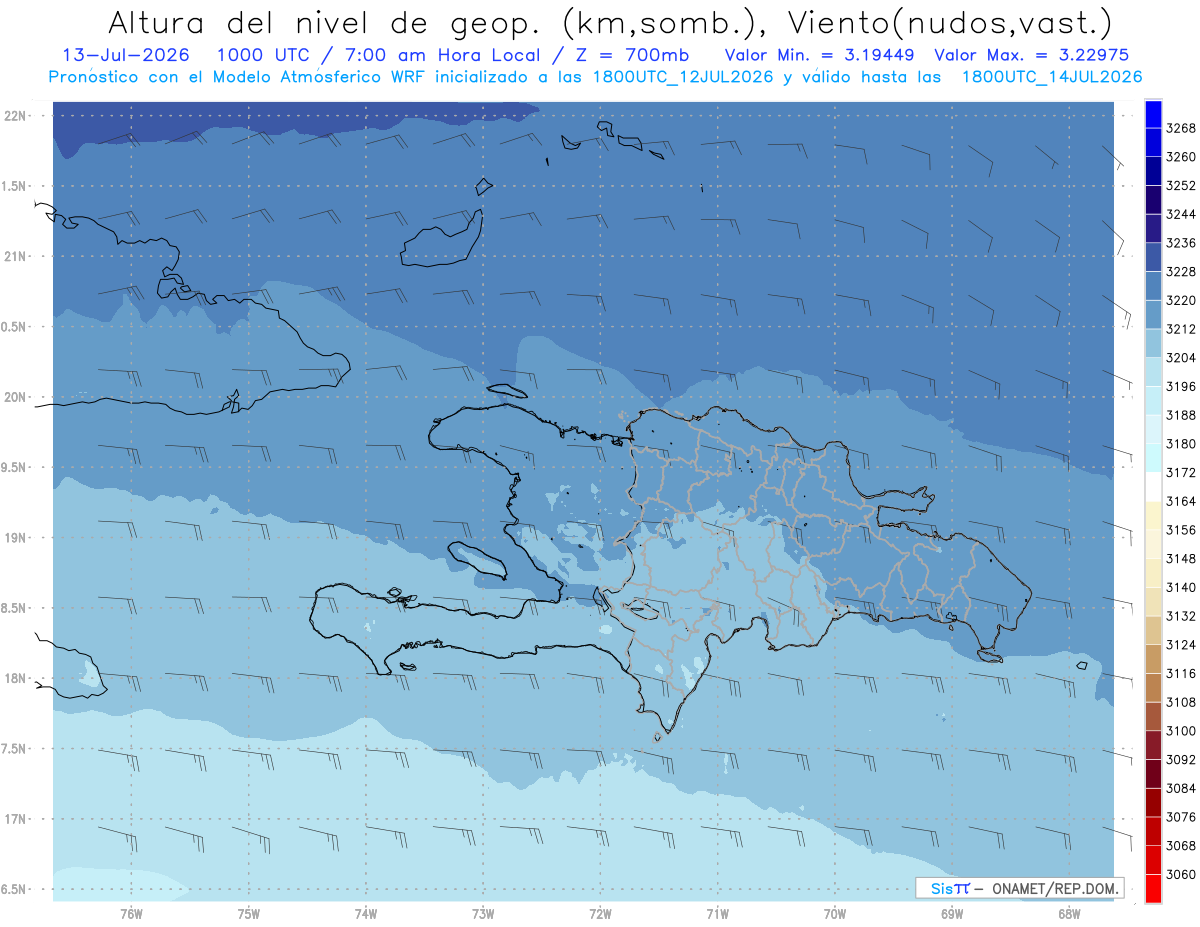Screen dimensions: 1200x927
Task: Select the 'Valor Max. = 3.22975' value
Action: pos(1031,55)
